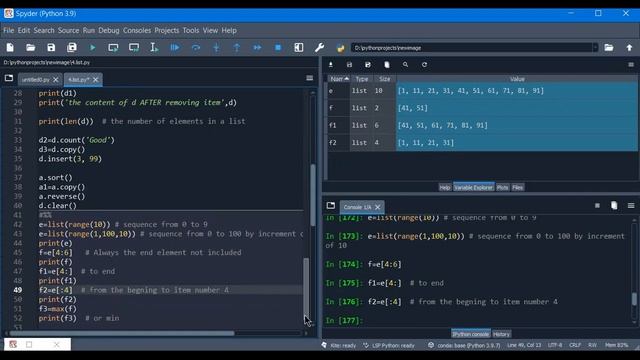Switch to the Files pane tab
640x360 pixels.
(x=518, y=187)
